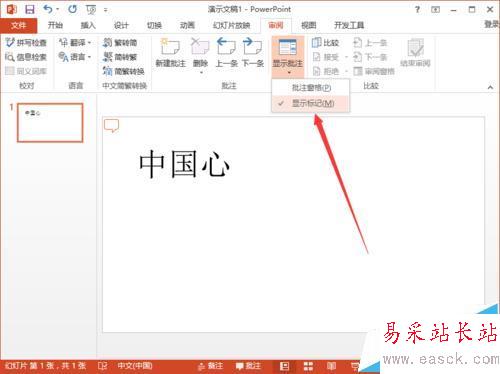Click the Save icon in quick access toolbar

30,9
